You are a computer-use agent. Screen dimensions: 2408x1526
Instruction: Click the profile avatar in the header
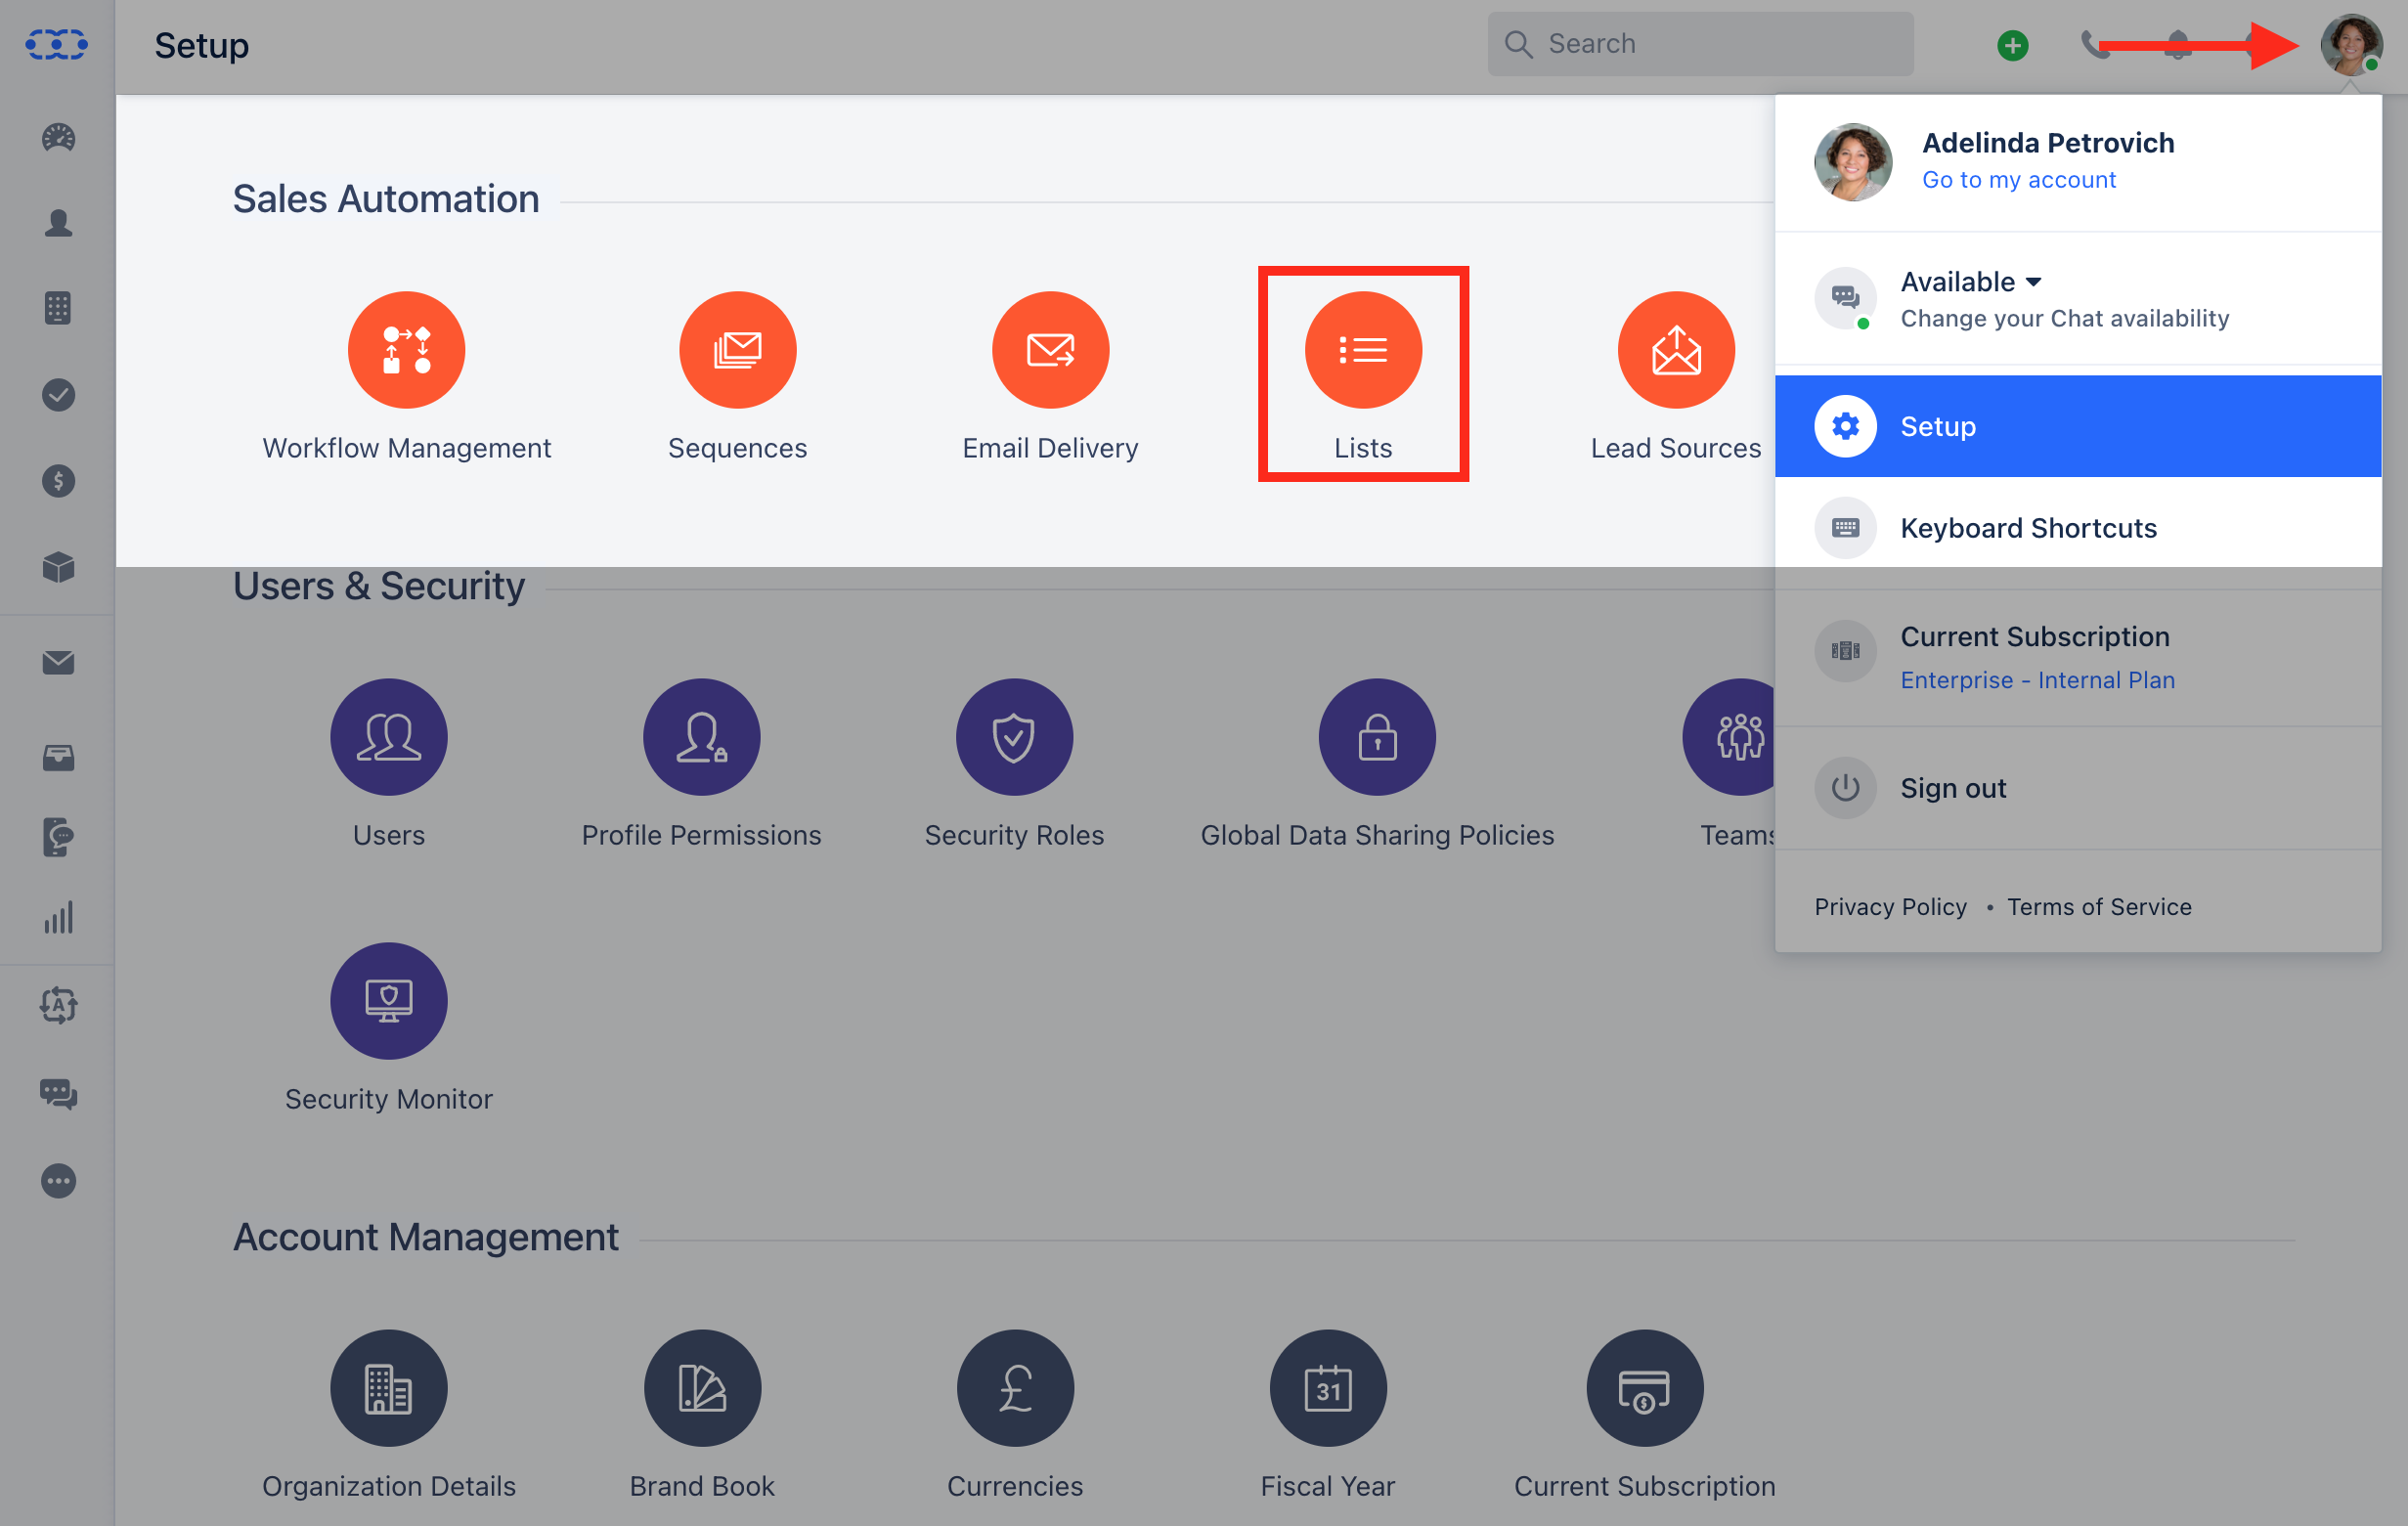pyautogui.click(x=2351, y=45)
